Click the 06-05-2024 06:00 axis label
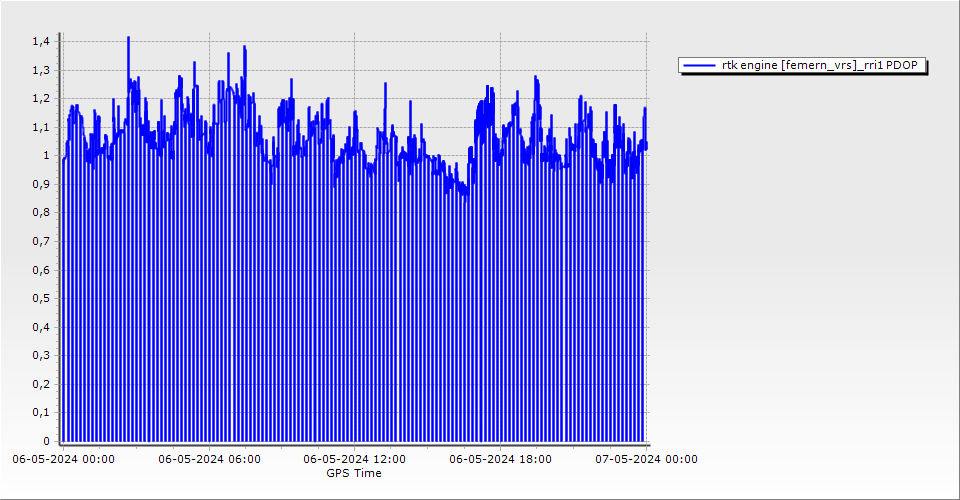Image resolution: width=960 pixels, height=500 pixels. coord(210,459)
